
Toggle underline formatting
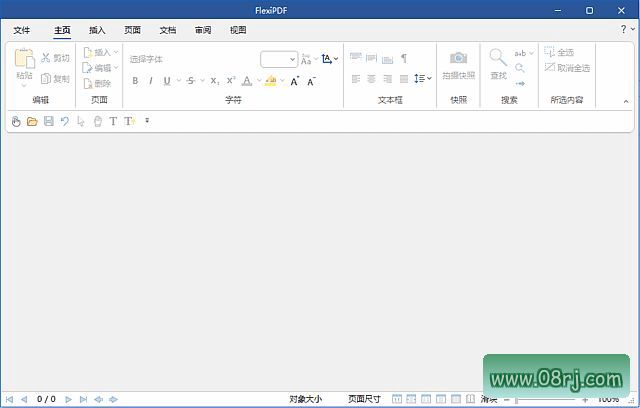tap(167, 81)
